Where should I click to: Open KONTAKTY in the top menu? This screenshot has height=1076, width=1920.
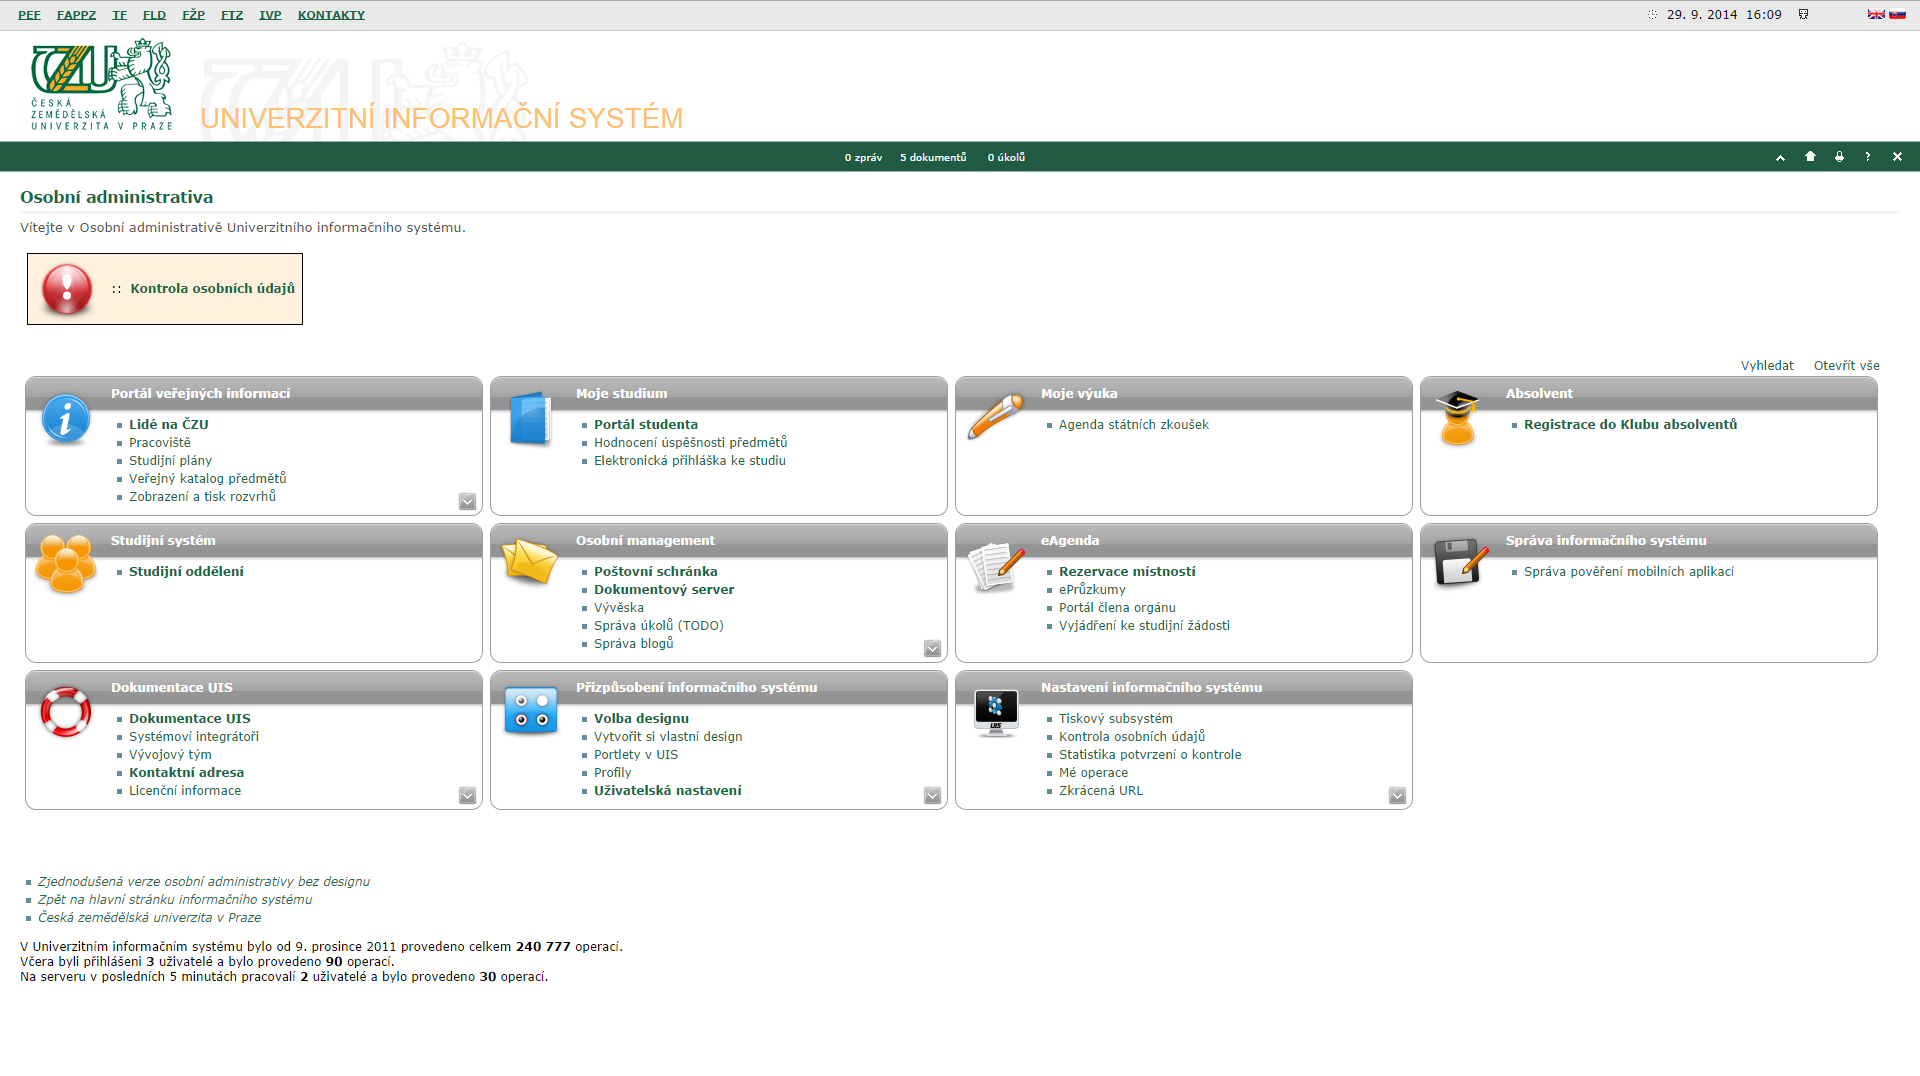point(331,15)
